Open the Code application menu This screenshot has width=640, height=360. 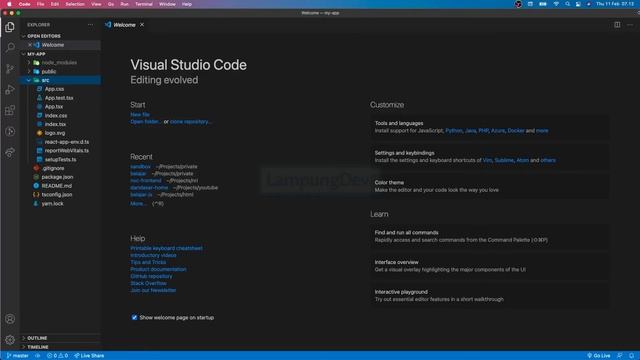point(24,4)
